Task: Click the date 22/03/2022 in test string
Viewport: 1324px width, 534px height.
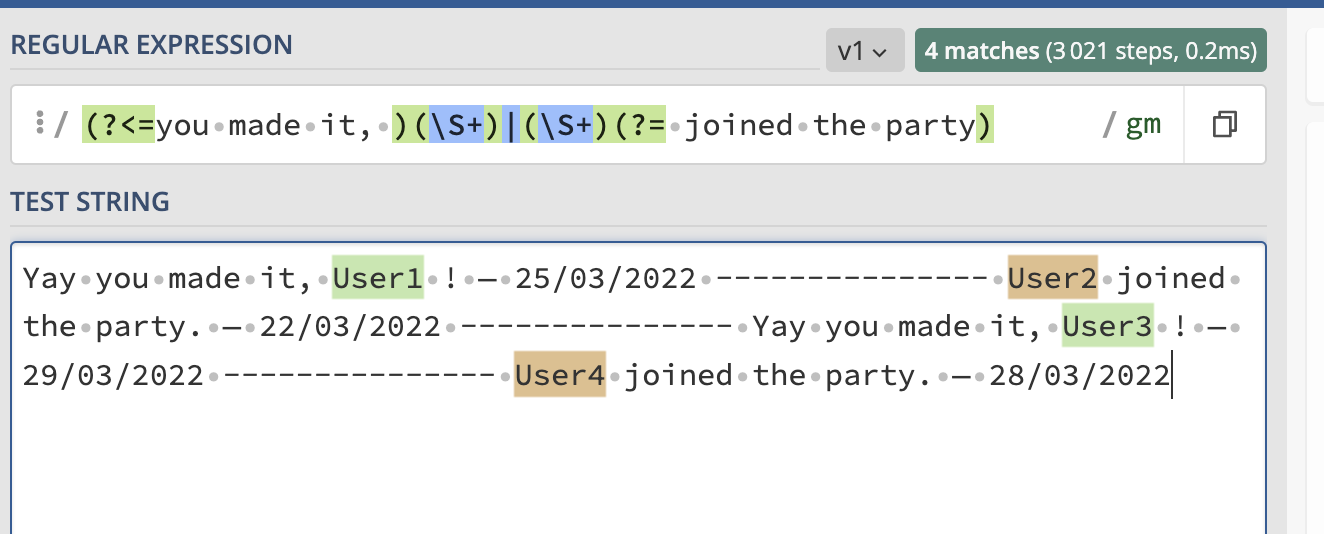Action: (350, 326)
